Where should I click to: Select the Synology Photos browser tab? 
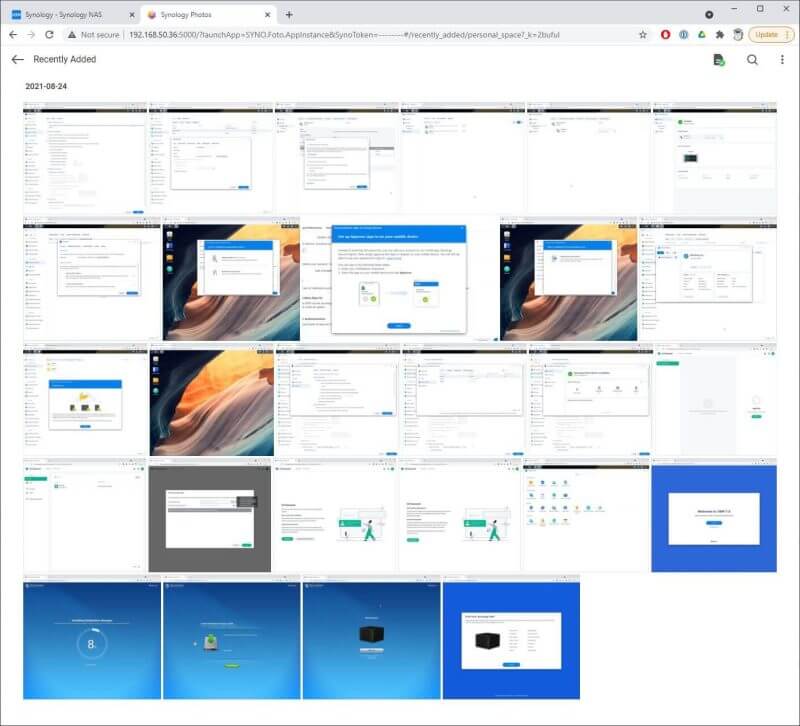pos(200,14)
